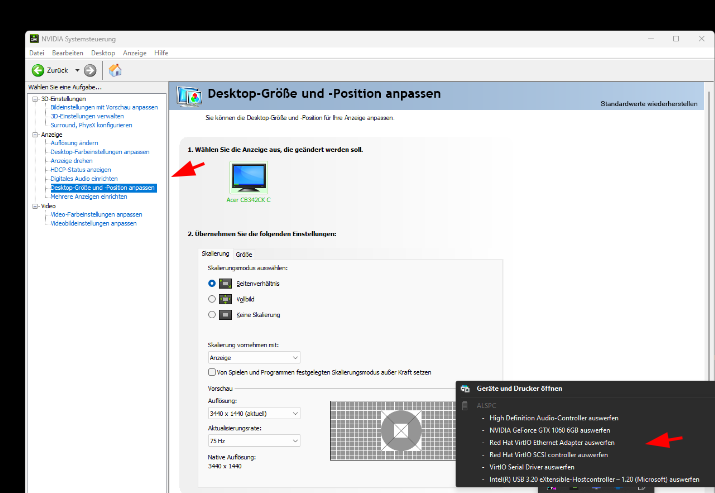This screenshot has height=493, width=715.
Task: Collapse the 3D-Einstellungen tree node
Action: (x=35, y=99)
